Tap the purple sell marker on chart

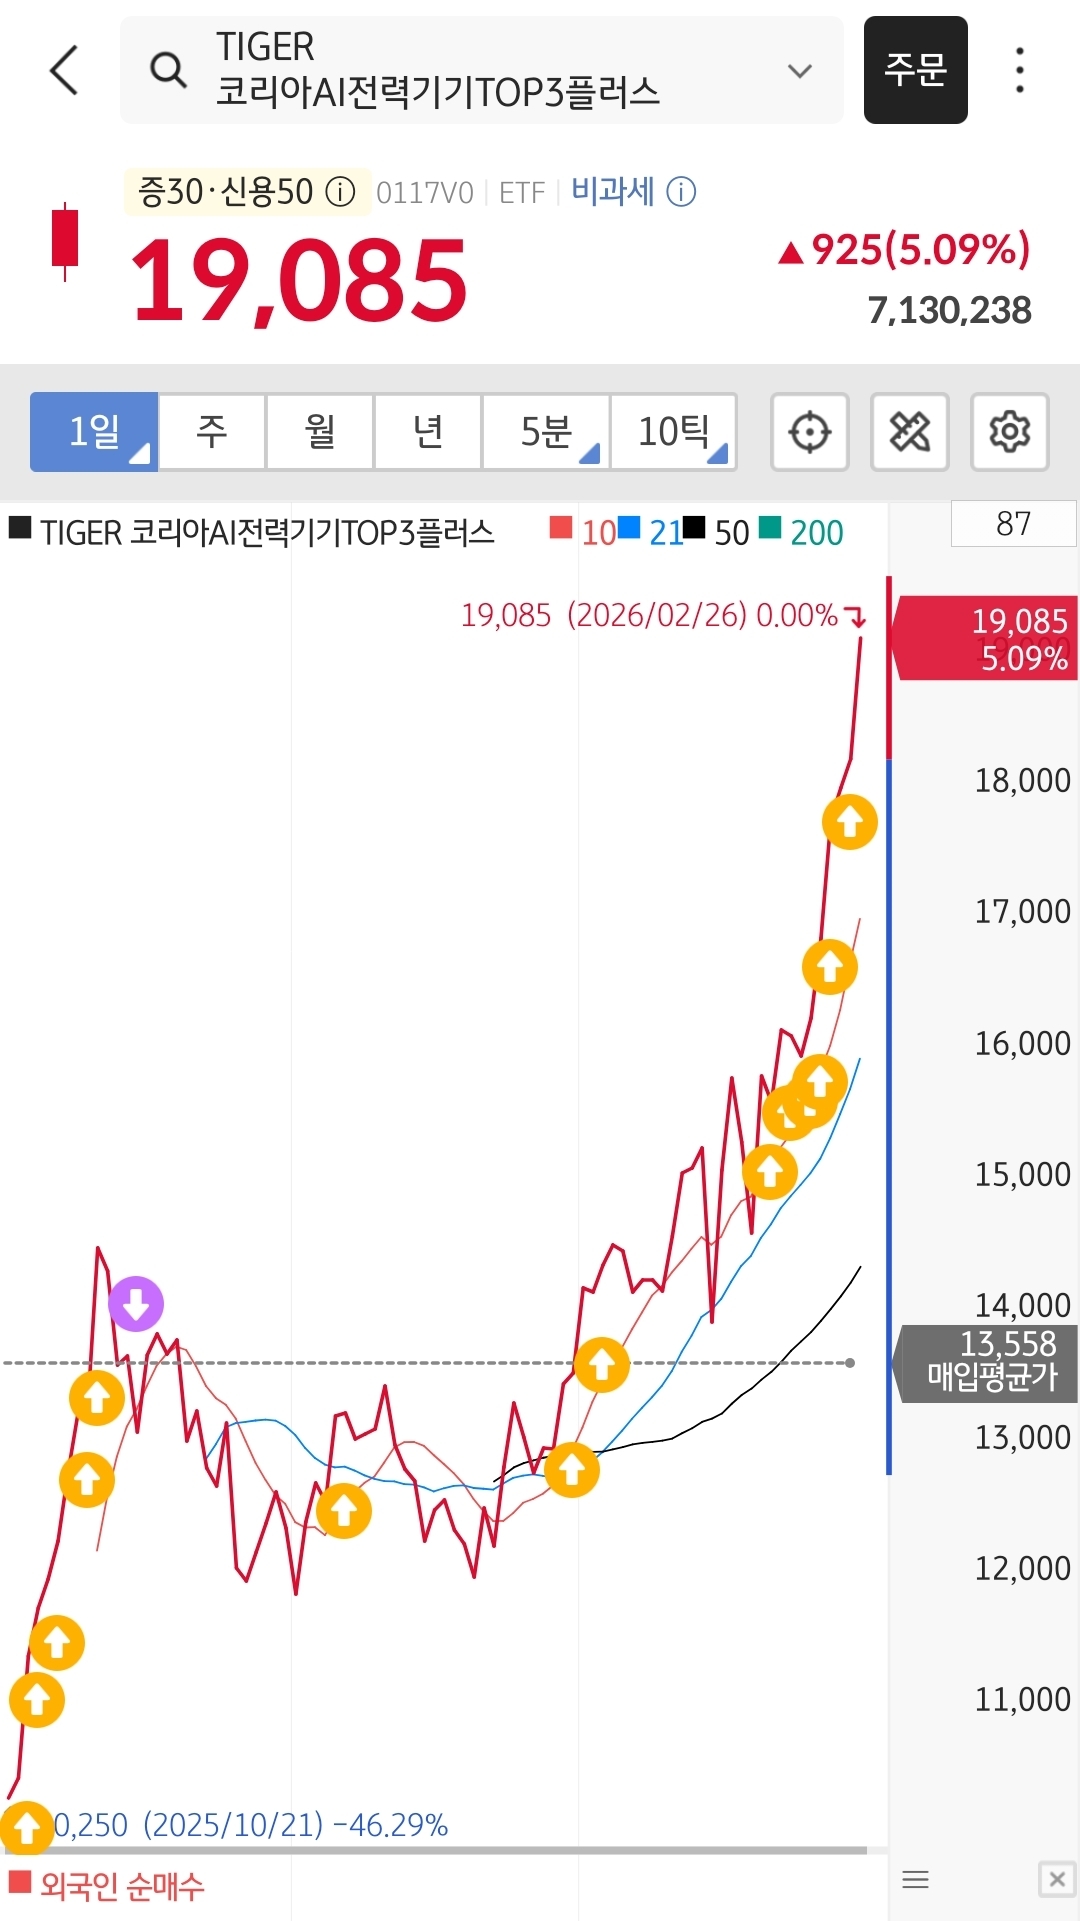coord(136,1303)
